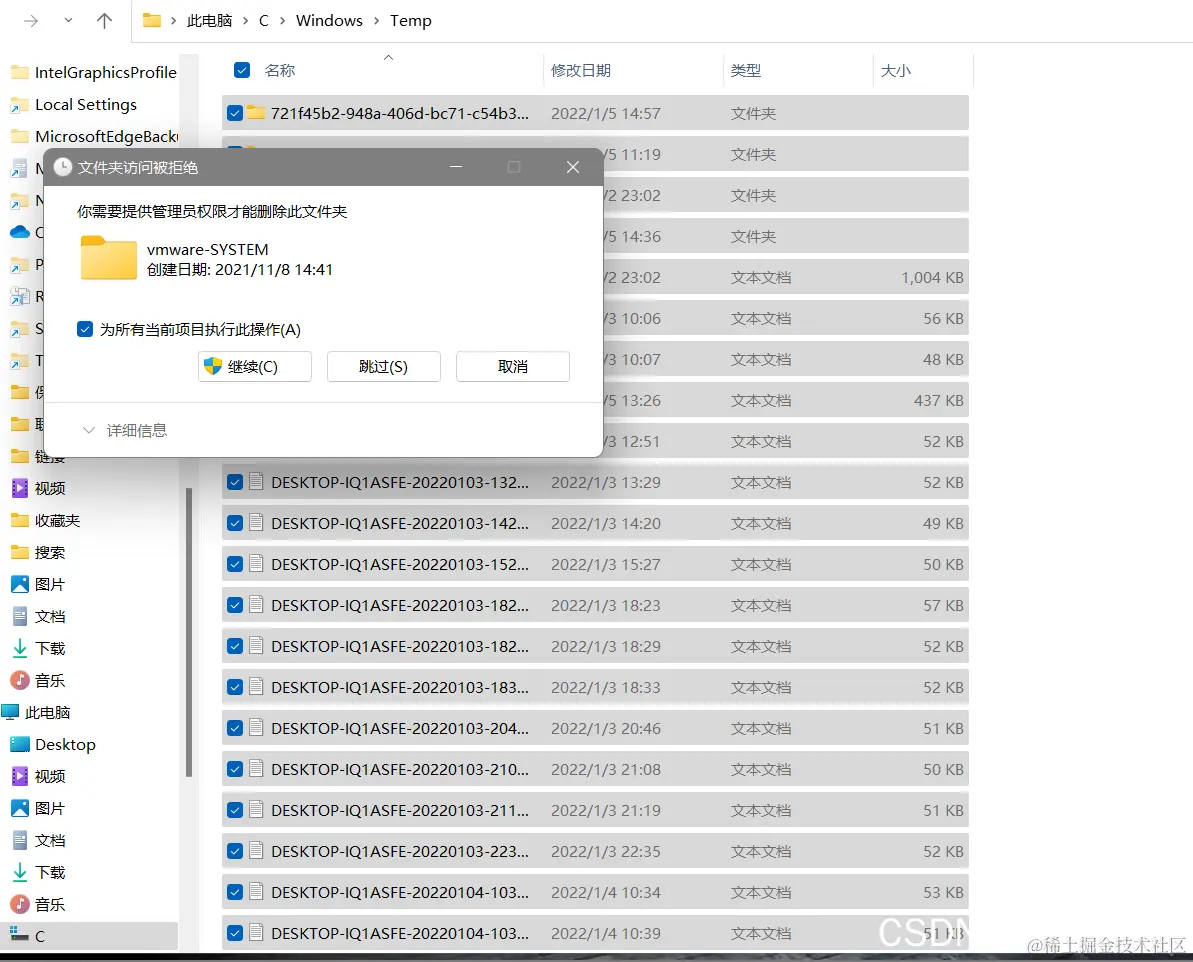The width and height of the screenshot is (1193, 962).
Task: Click the OneDrive cloud icon in sidebar
Action: (x=20, y=232)
